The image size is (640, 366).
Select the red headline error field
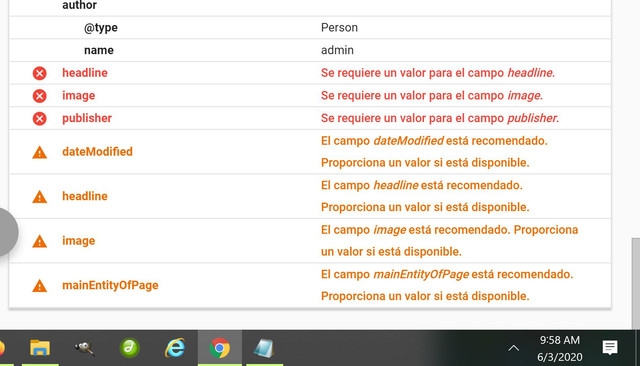point(85,73)
